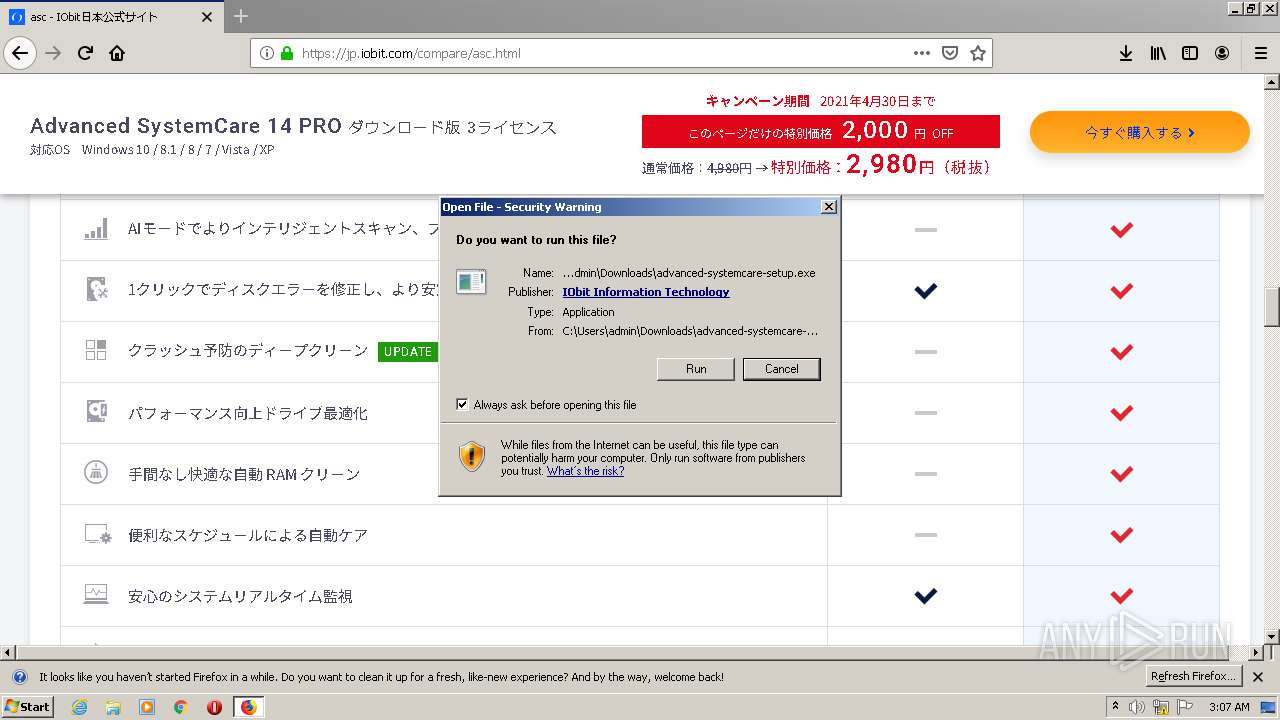Click the 今すぐ購入する buy now button
This screenshot has width=1280, height=720.
tap(1140, 132)
